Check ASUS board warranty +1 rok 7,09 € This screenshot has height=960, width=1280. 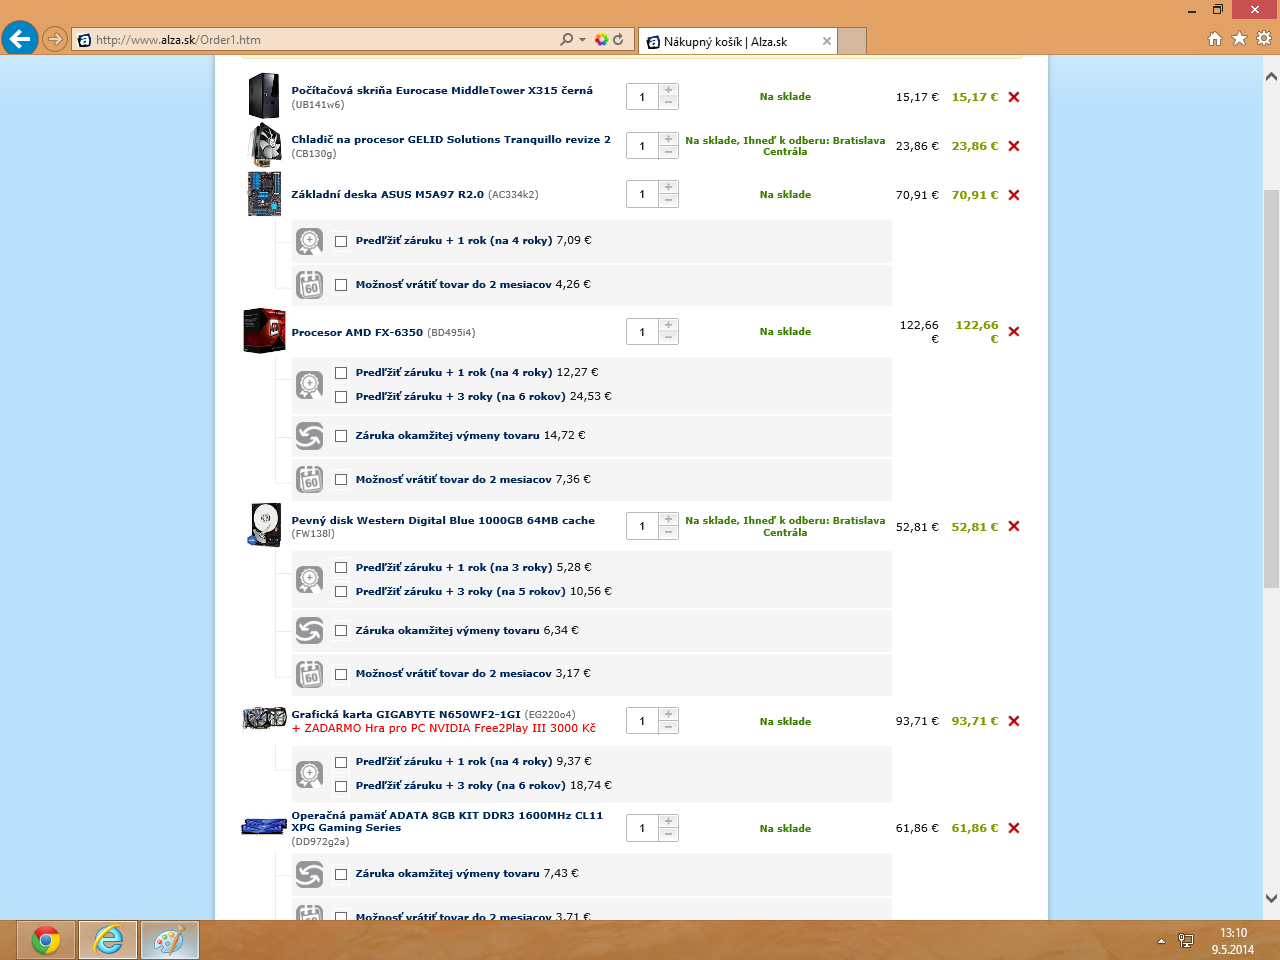341,241
